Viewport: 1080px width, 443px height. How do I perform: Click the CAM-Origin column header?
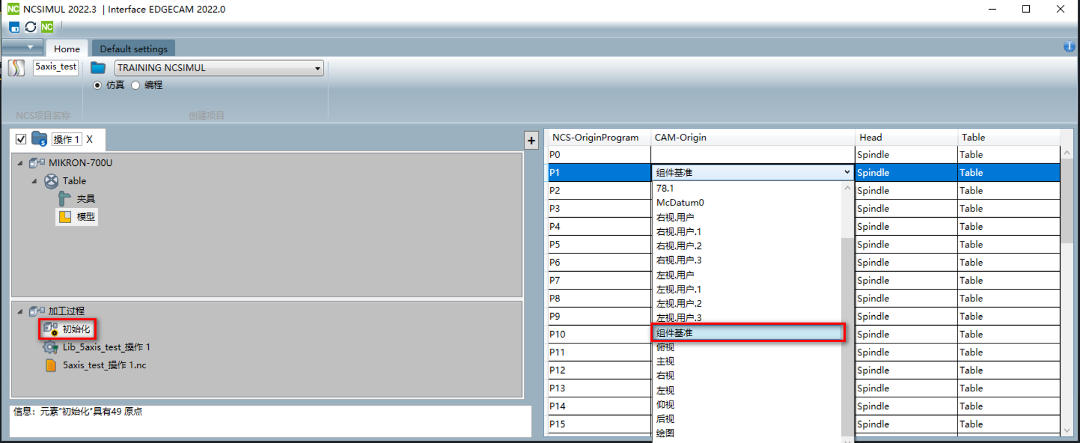click(x=752, y=138)
